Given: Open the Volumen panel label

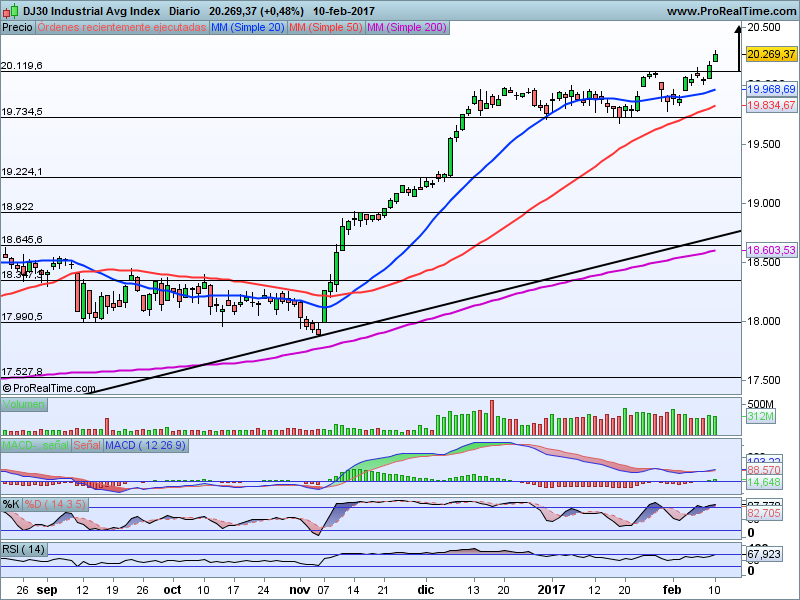Looking at the screenshot, I should [24, 405].
